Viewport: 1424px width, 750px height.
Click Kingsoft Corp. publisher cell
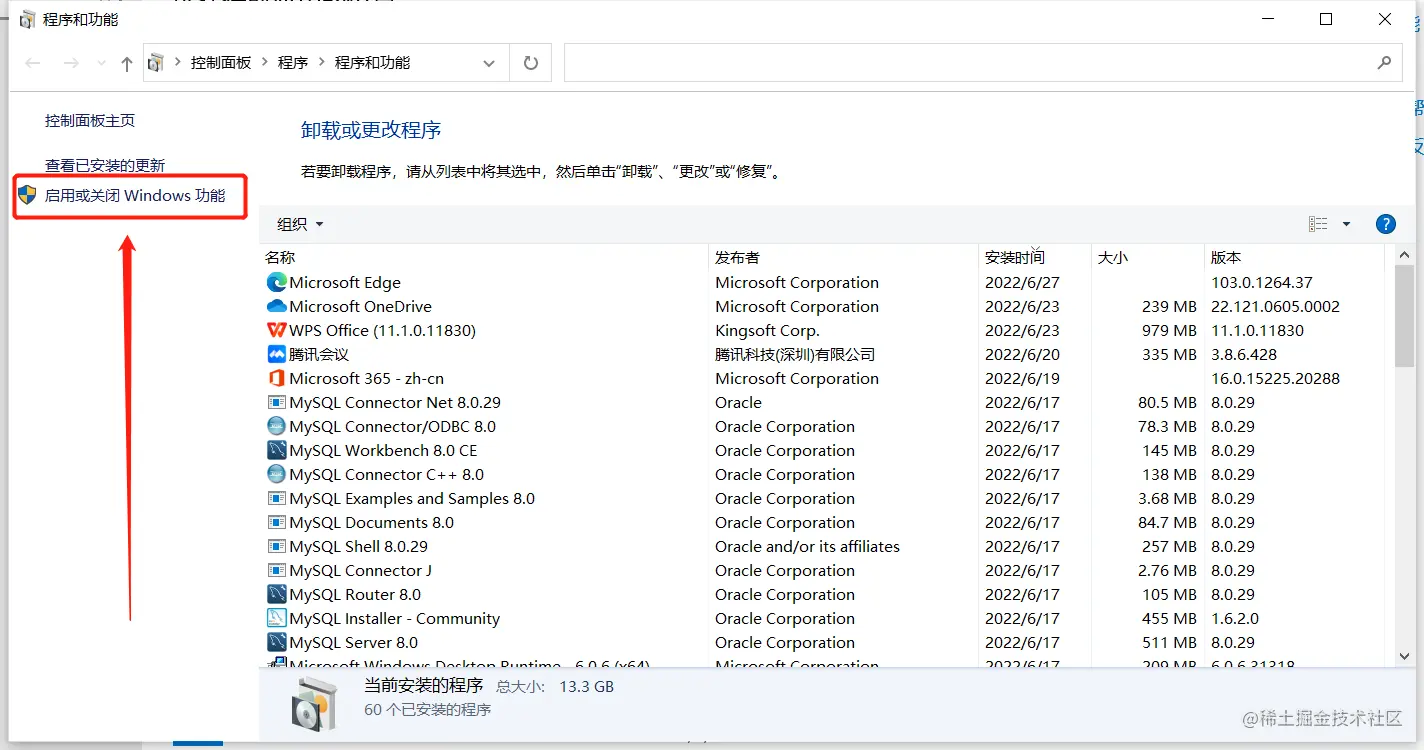[x=767, y=331]
